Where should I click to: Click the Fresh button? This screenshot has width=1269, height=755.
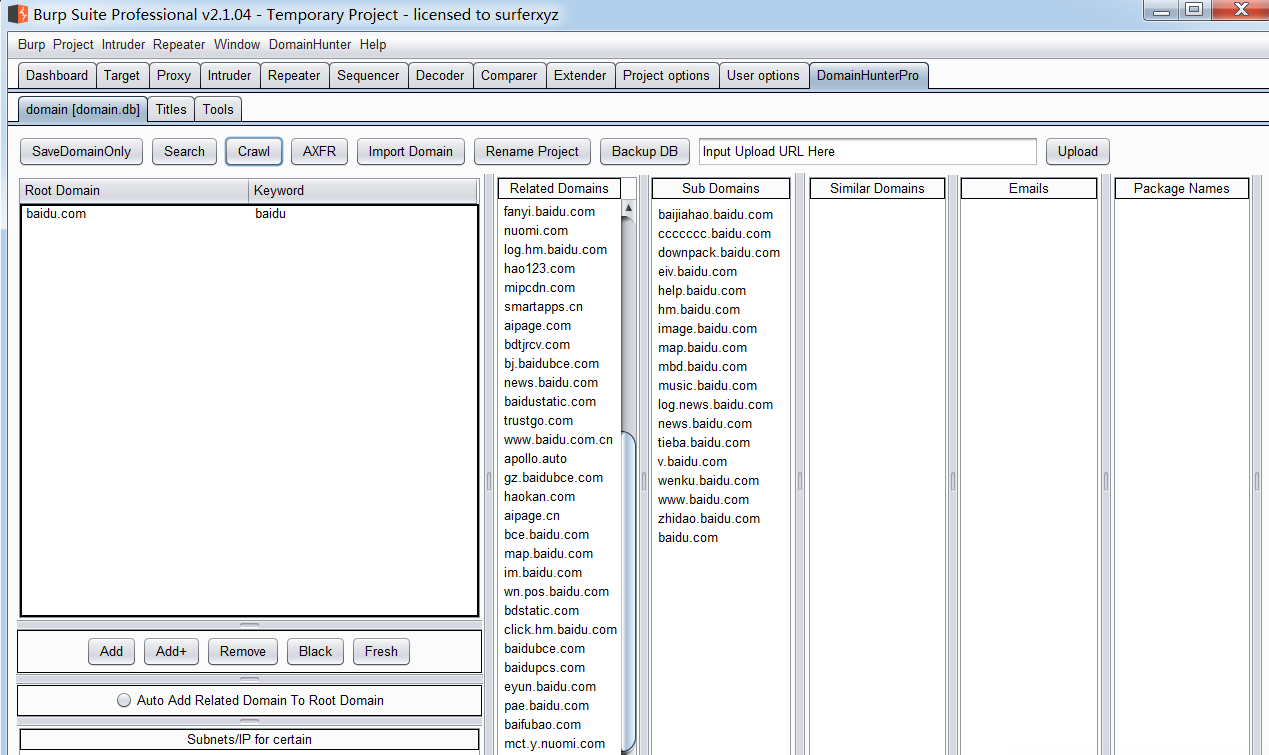[381, 651]
